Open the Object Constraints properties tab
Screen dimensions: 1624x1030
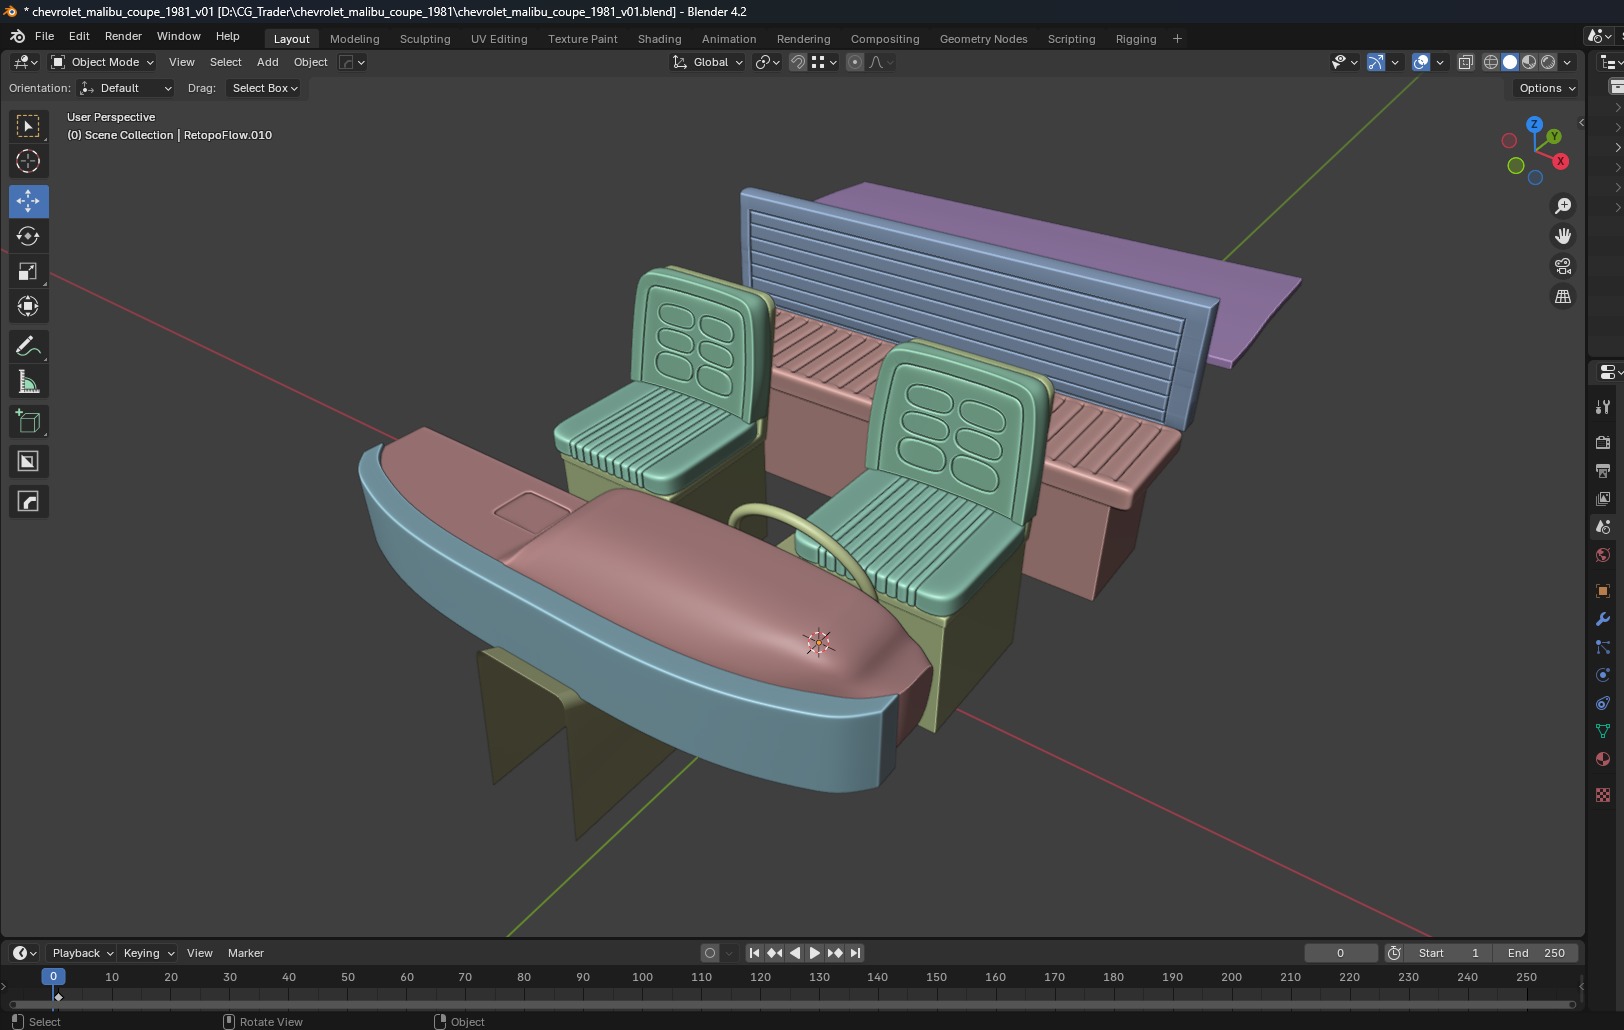[x=1603, y=703]
